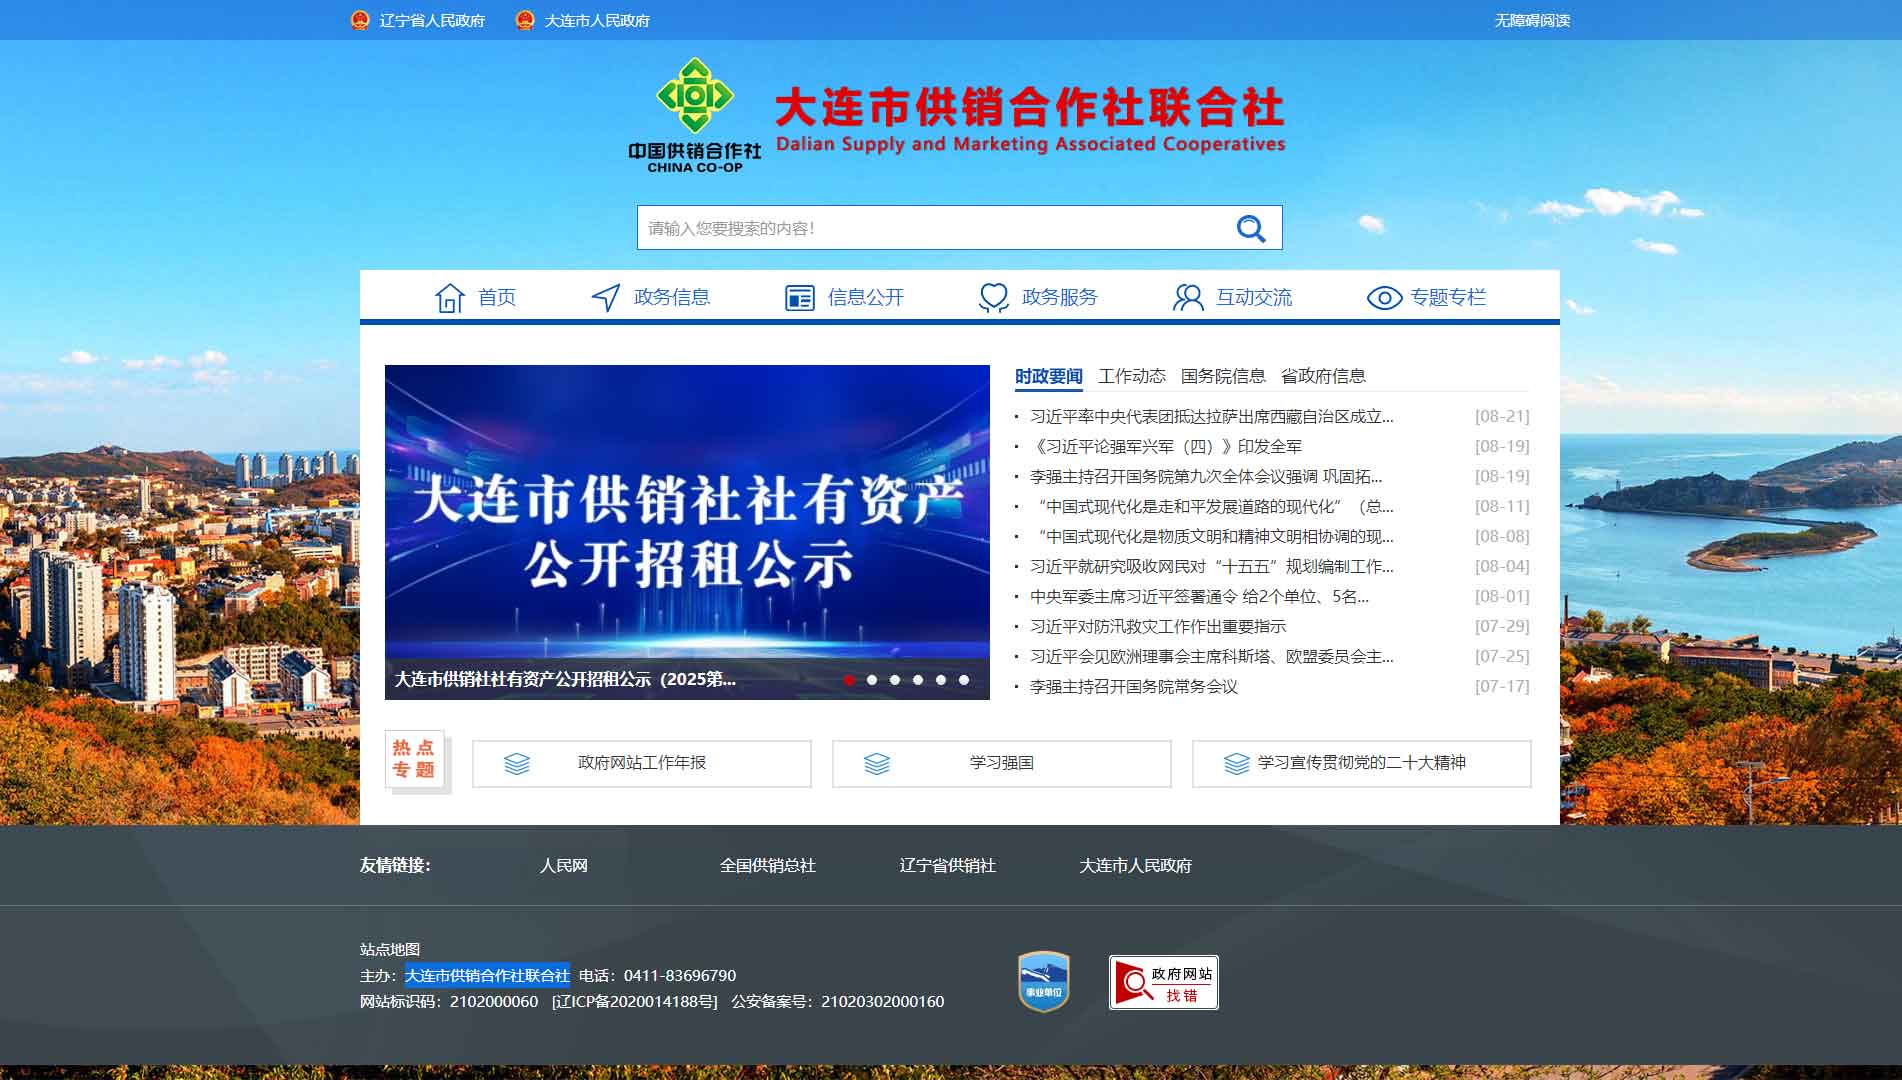Select the third carousel dot

[895, 680]
